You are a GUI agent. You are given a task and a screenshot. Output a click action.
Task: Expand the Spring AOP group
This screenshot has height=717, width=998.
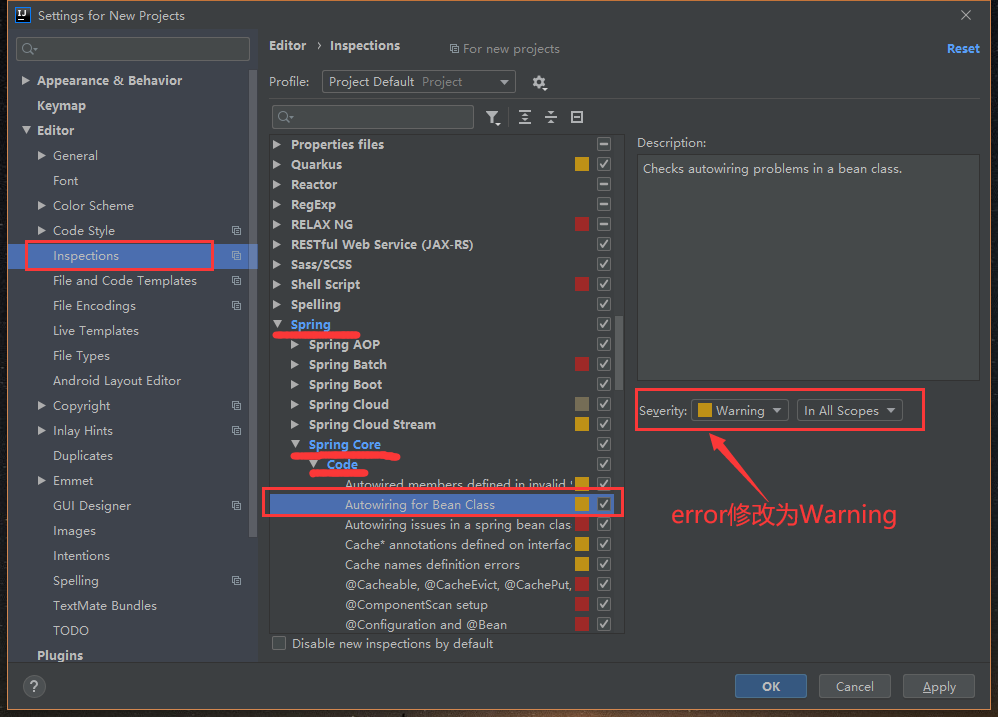click(x=295, y=344)
